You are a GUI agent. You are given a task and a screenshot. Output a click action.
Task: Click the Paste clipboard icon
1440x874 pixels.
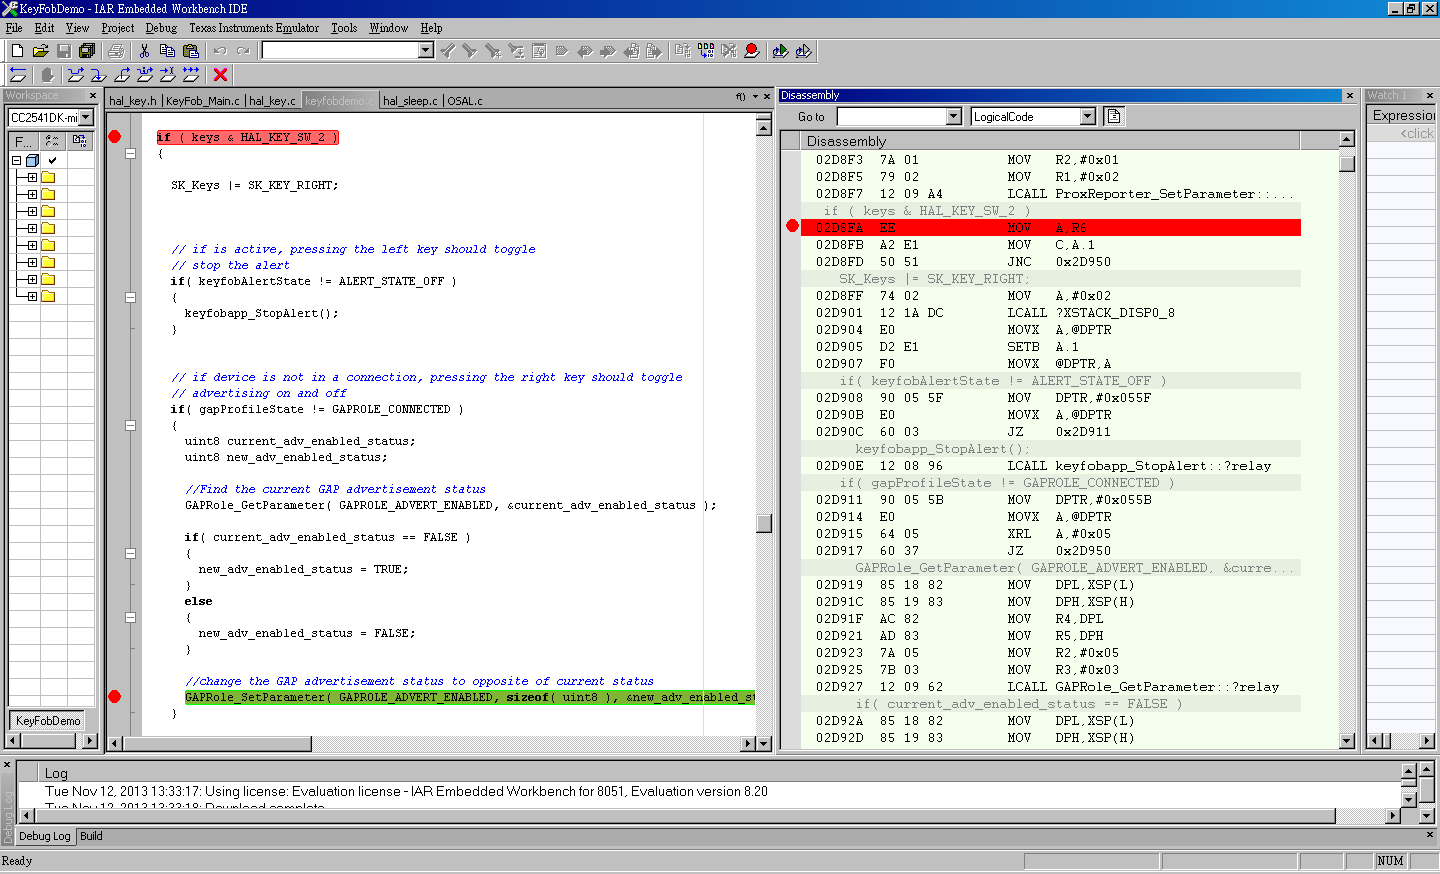(x=190, y=50)
